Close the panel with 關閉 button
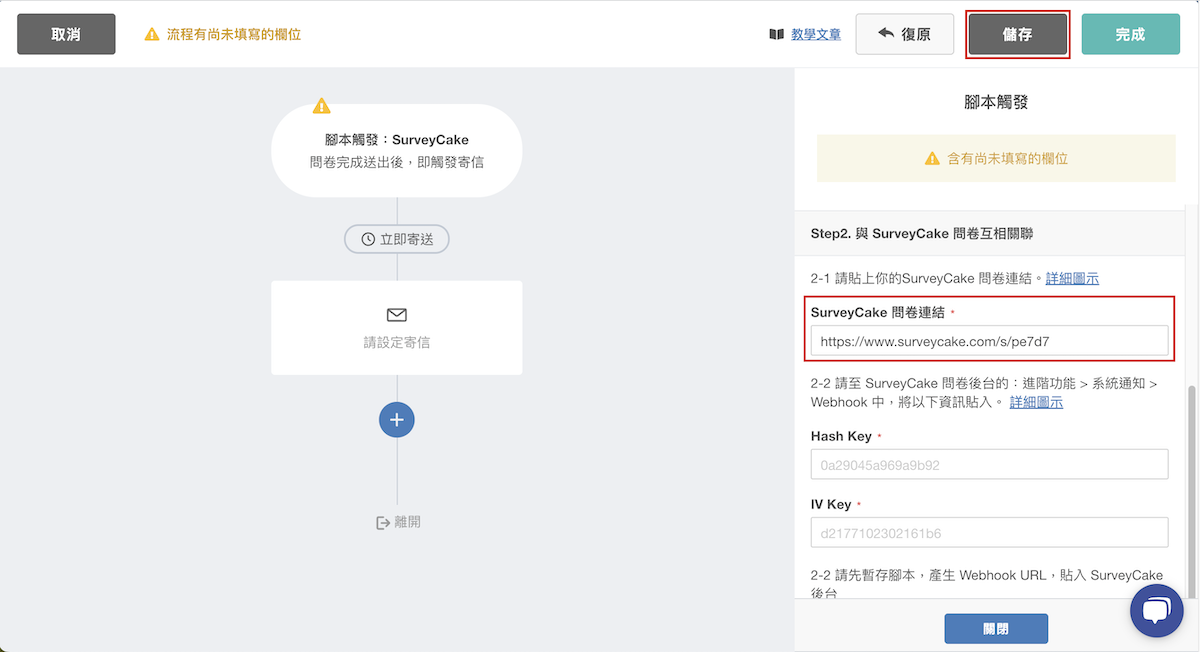 coord(996,629)
